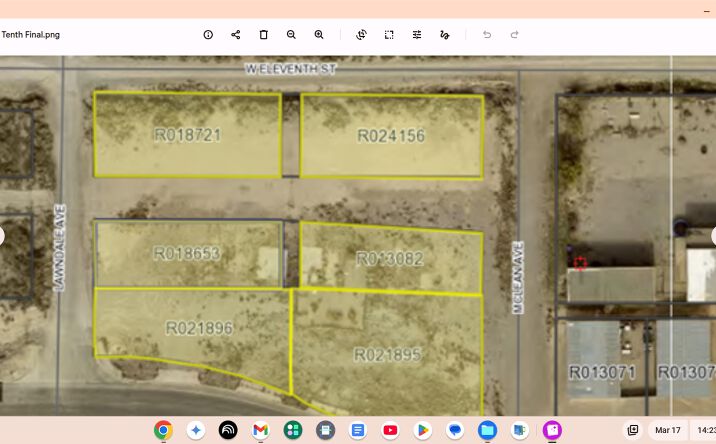Click parcel label R021895 in the image
This screenshot has height=444, width=716.
click(x=388, y=355)
